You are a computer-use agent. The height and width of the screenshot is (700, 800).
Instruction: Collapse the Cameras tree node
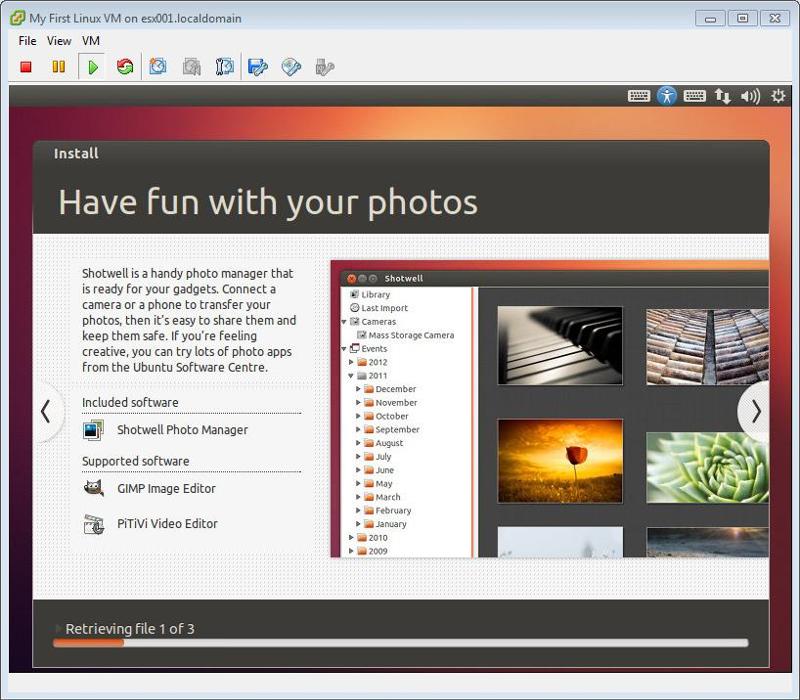pos(344,322)
